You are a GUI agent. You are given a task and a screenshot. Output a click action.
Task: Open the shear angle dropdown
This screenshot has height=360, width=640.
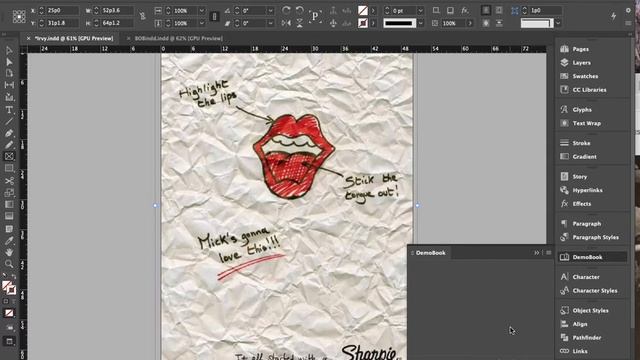click(270, 23)
